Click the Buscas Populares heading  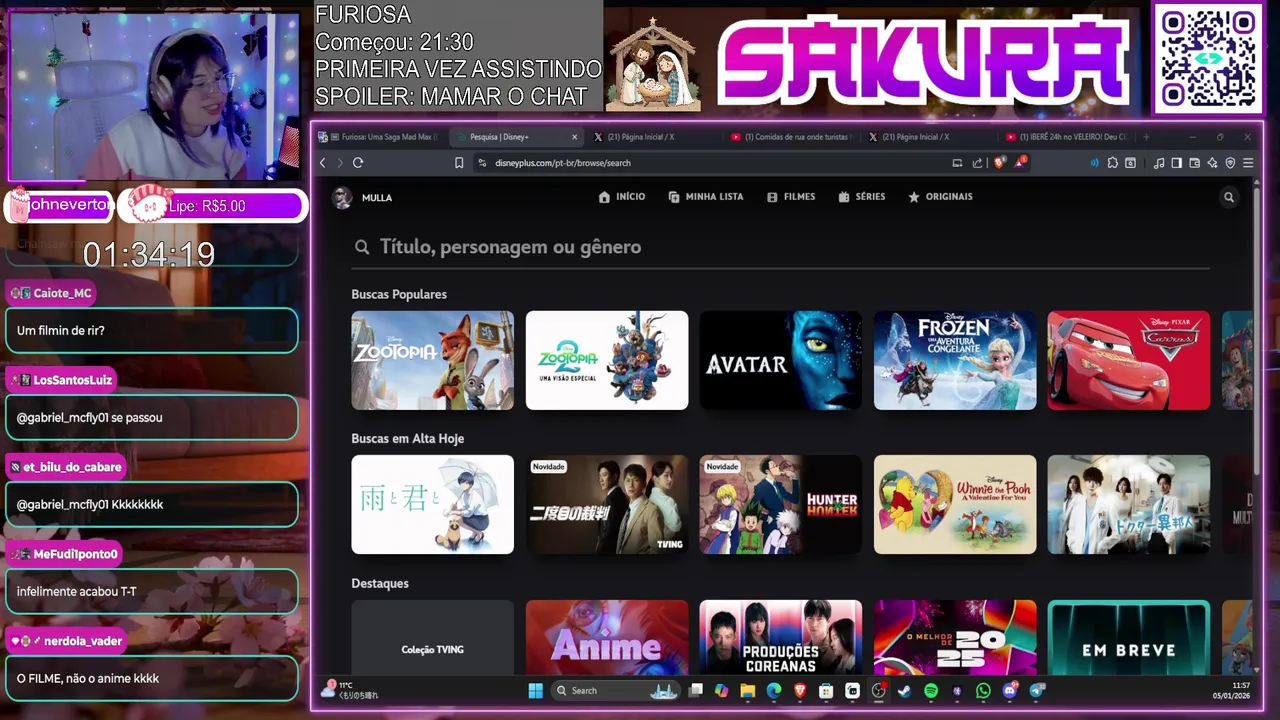[x=399, y=294]
